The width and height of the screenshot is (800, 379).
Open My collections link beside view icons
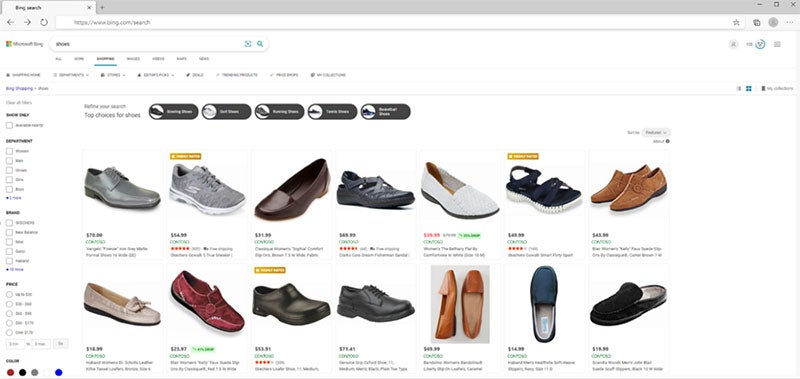coord(777,88)
